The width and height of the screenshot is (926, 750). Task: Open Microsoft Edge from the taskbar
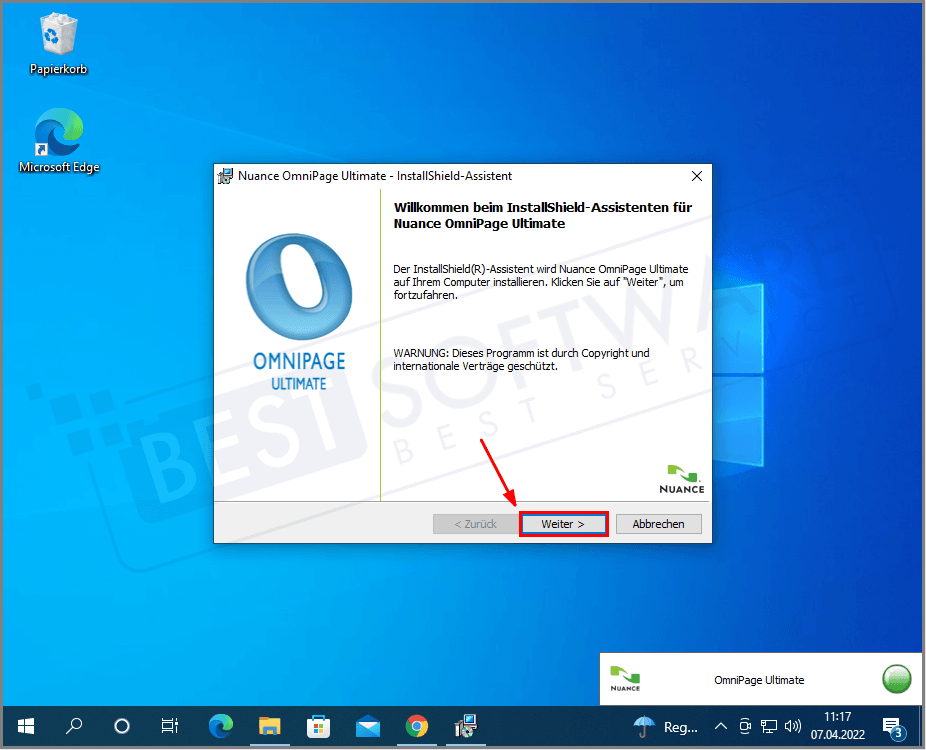221,726
